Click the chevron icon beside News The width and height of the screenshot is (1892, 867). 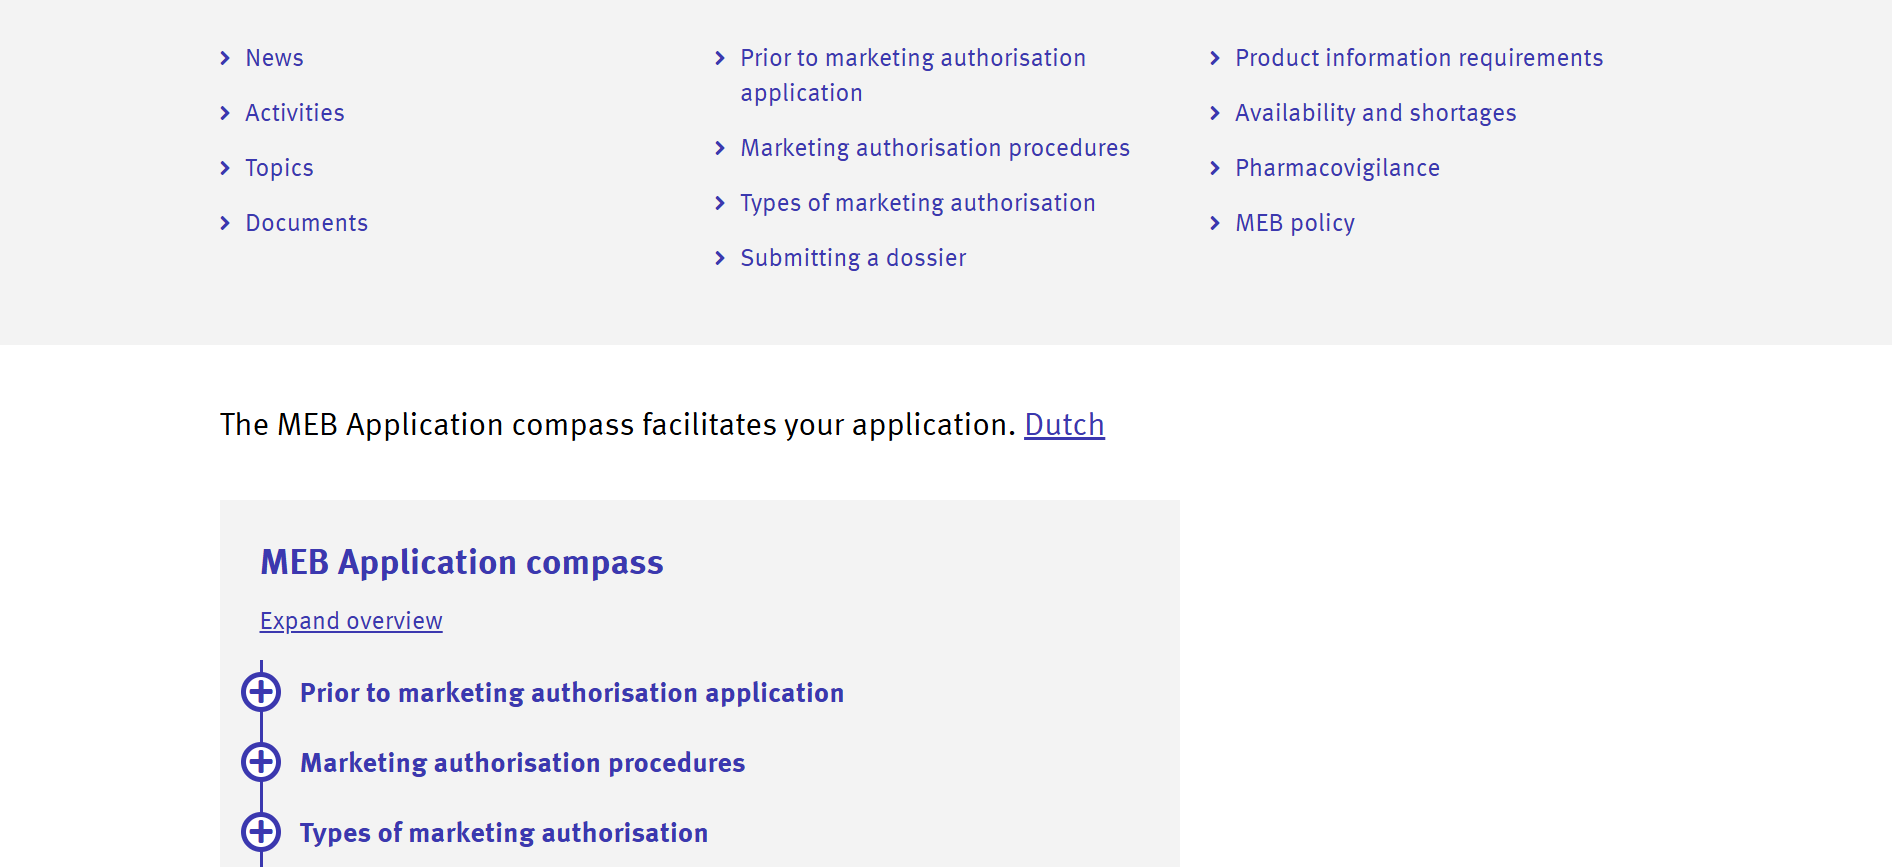pyautogui.click(x=225, y=58)
